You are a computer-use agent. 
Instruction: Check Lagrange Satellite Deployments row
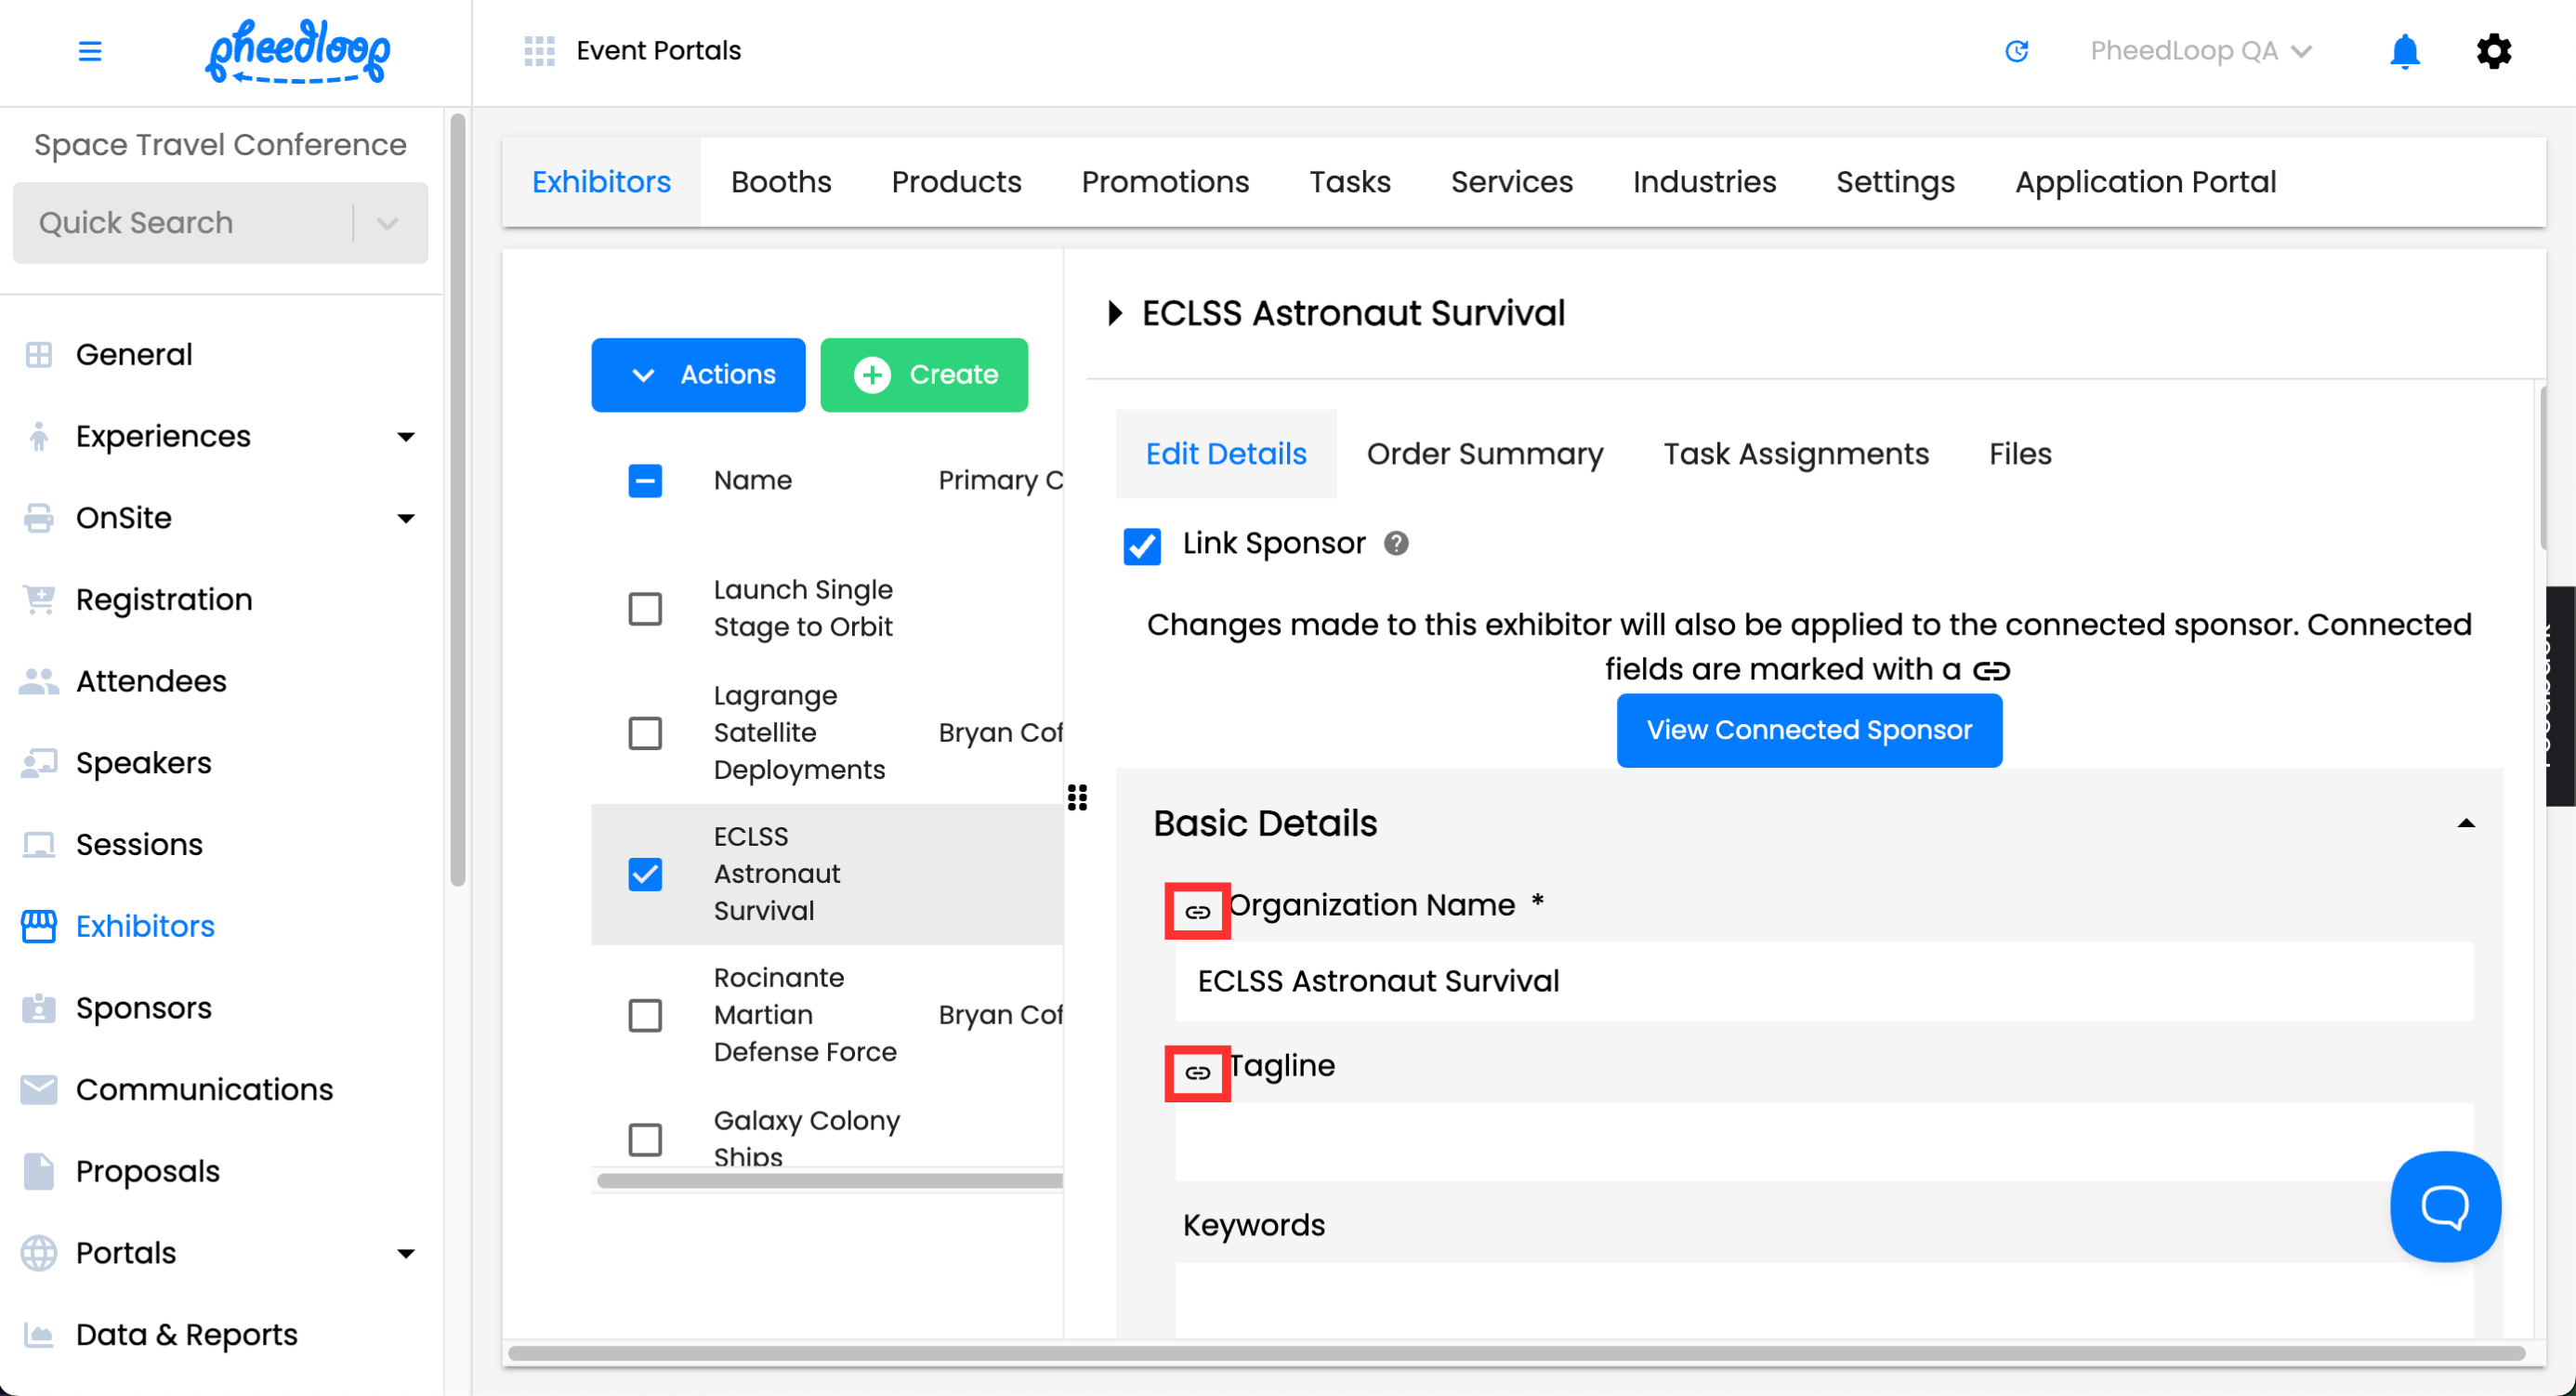pos(645,733)
